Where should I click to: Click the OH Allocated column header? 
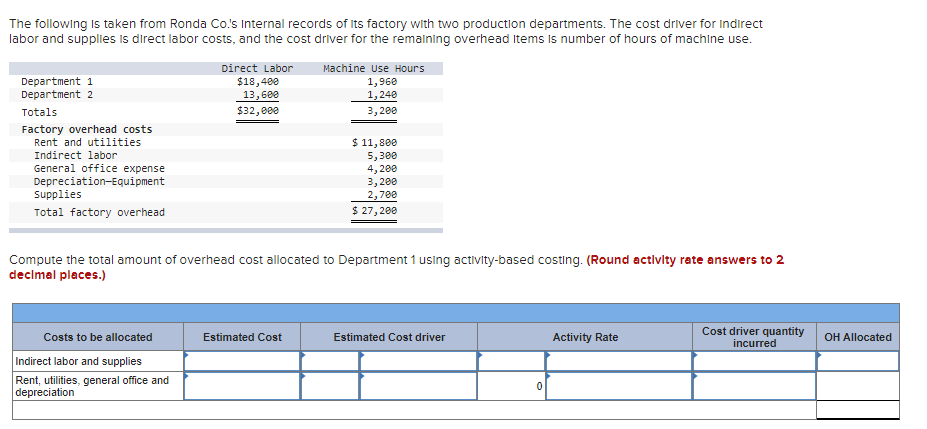click(857, 337)
